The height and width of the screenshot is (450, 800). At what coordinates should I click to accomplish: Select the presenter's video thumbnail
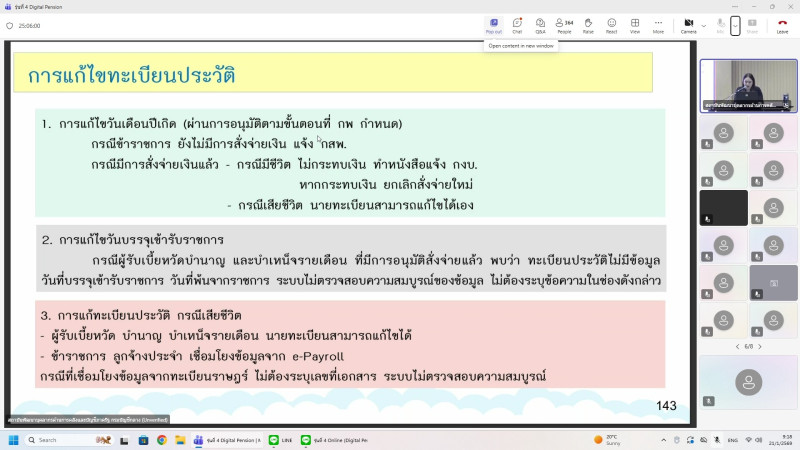748,85
